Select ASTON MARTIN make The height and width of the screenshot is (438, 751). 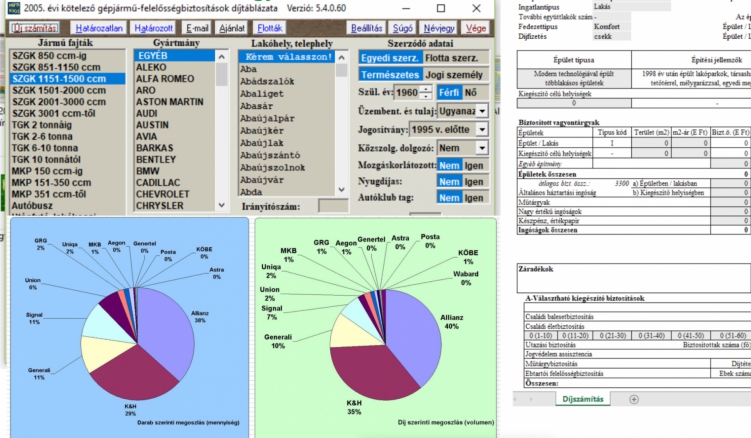click(x=174, y=102)
